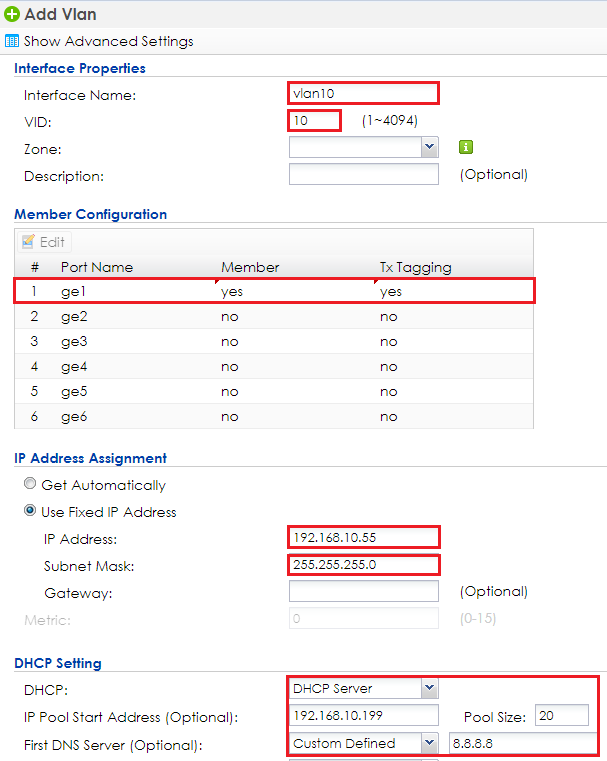Select the ge3 port row
The width and height of the screenshot is (607, 761).
point(274,342)
